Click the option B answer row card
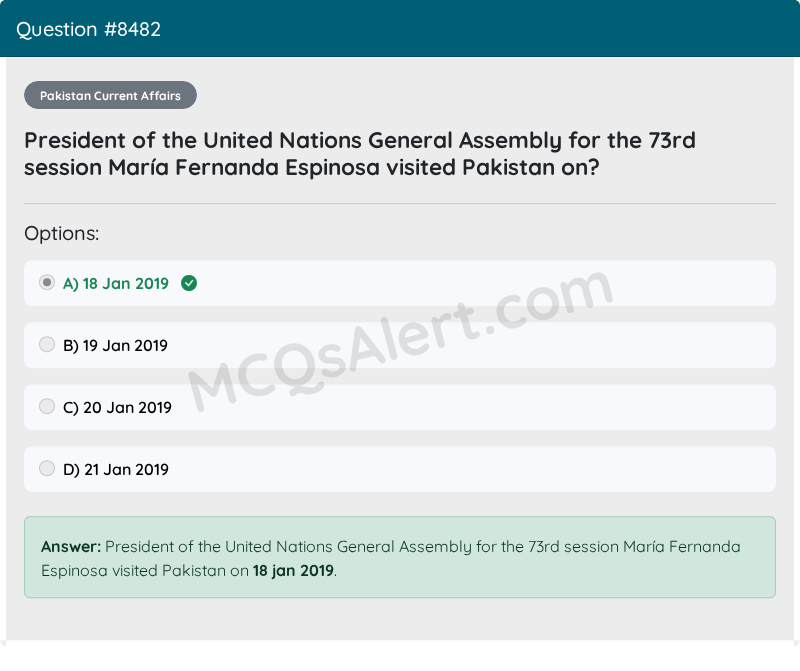 (x=400, y=345)
